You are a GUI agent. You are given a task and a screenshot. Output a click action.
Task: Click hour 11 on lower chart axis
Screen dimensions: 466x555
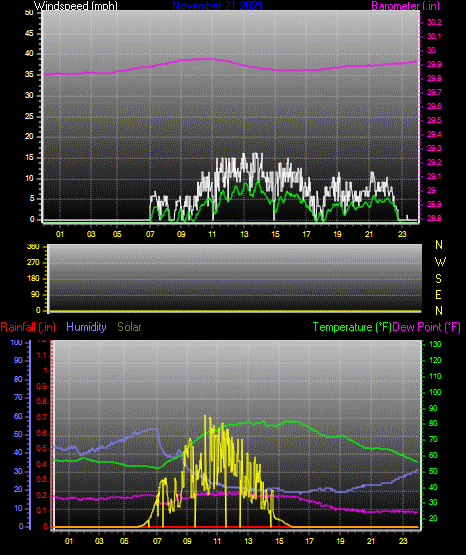pos(217,541)
